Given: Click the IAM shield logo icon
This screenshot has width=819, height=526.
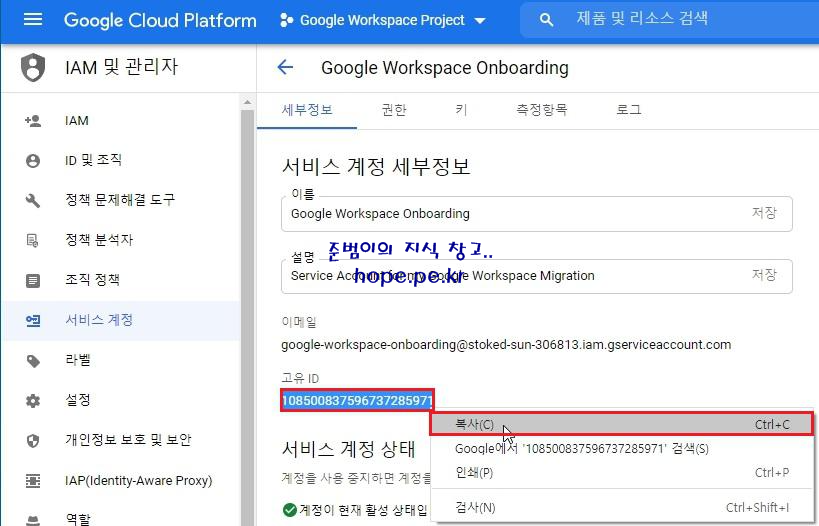Looking at the screenshot, I should click(x=33, y=67).
